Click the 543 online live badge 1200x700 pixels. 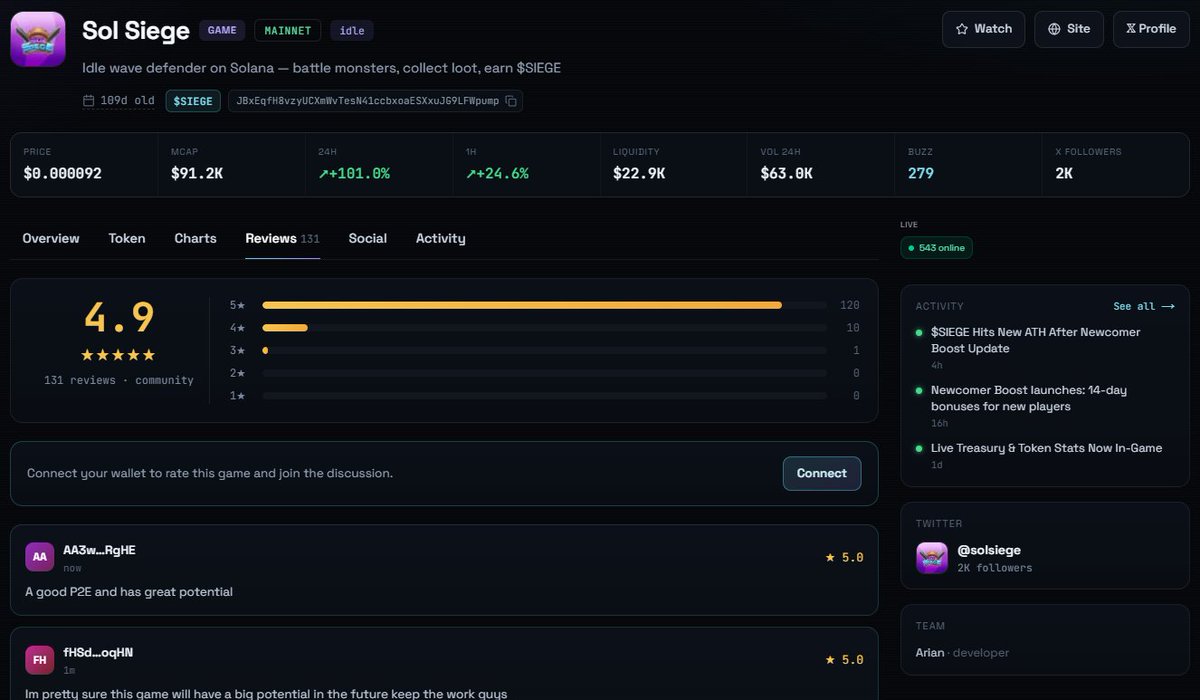[x=936, y=247]
